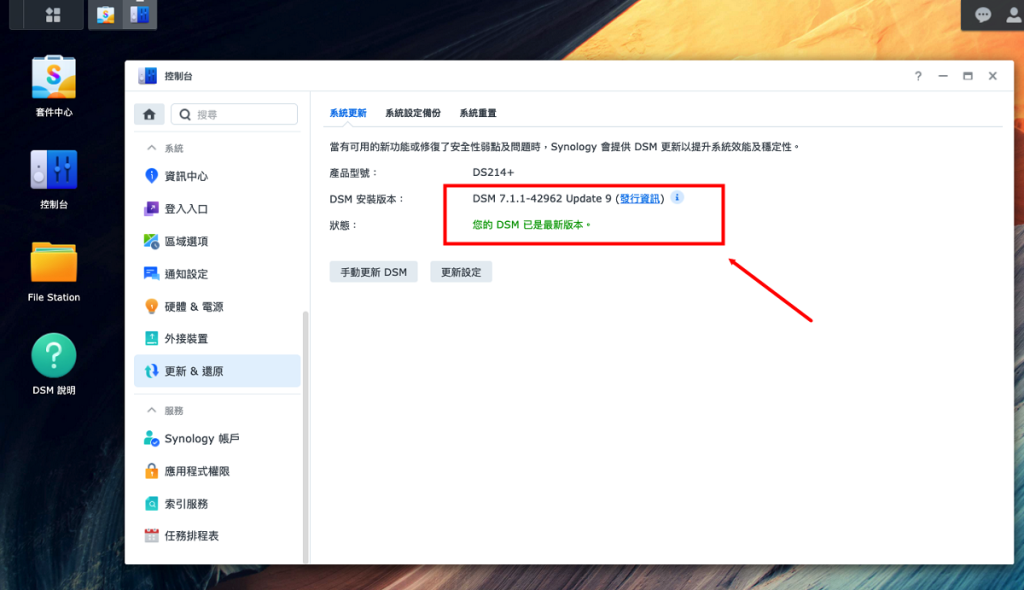Image resolution: width=1024 pixels, height=590 pixels.
Task: Open 任務排程表 in the sidebar
Action: (x=191, y=536)
